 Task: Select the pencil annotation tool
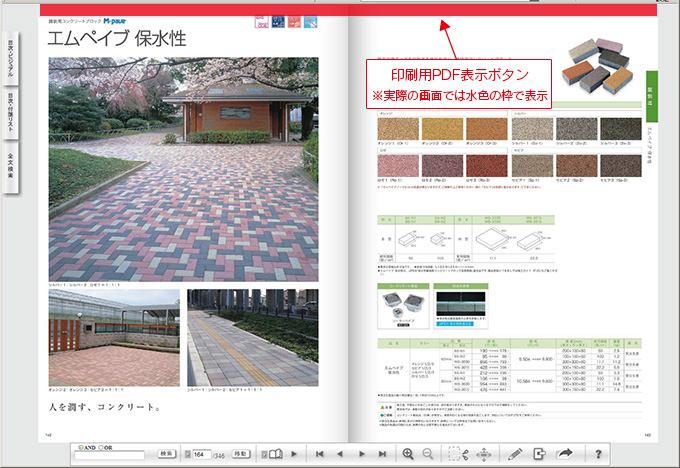tap(515, 454)
